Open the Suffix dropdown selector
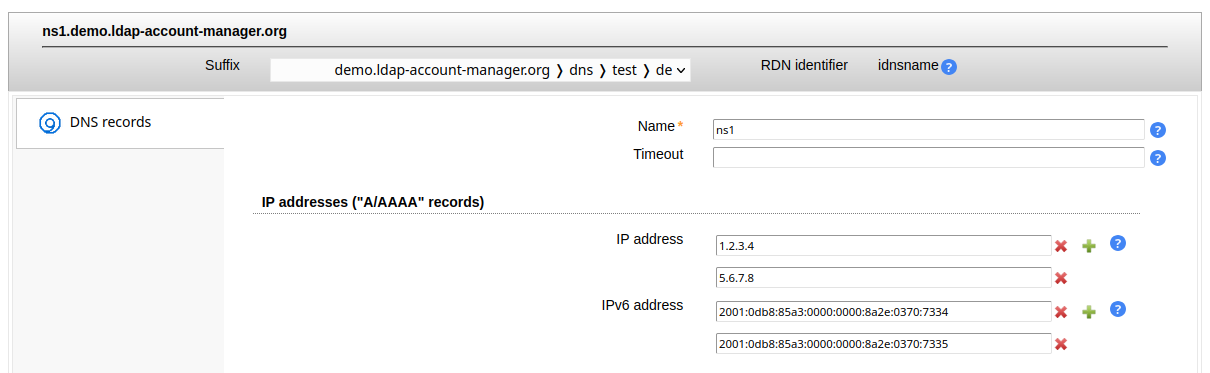This screenshot has width=1210, height=373. pos(480,70)
